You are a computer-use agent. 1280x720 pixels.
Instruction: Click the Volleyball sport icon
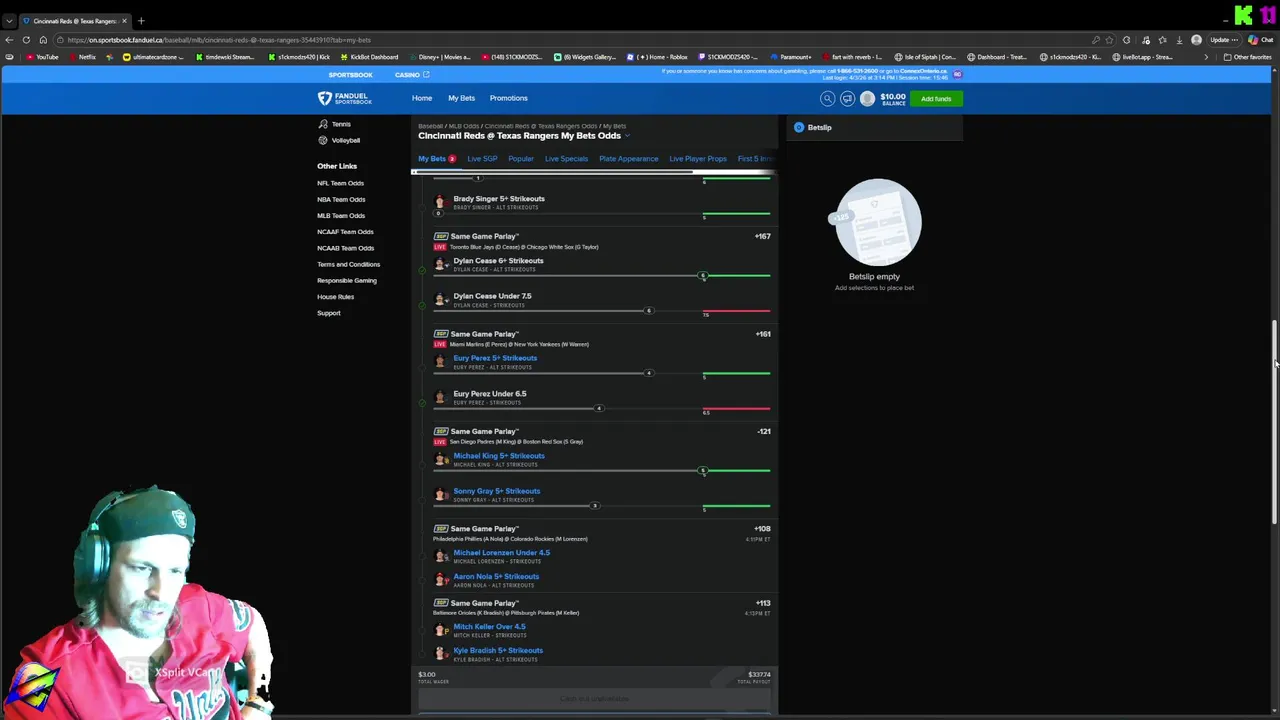coord(323,140)
